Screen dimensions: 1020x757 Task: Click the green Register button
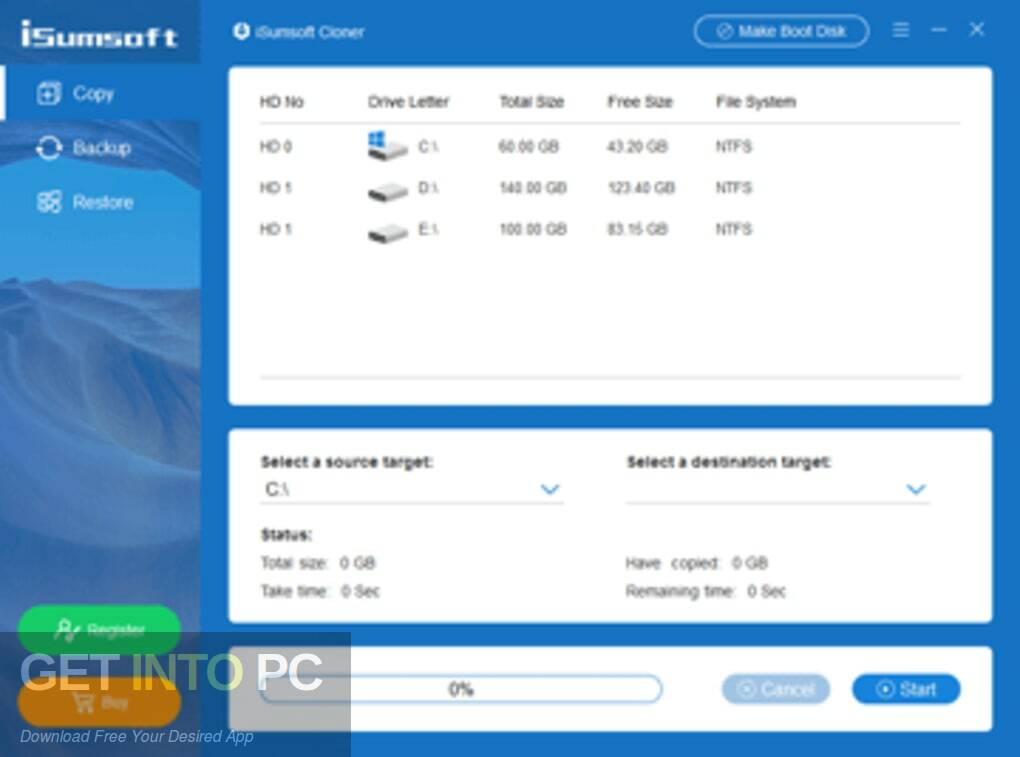(100, 629)
